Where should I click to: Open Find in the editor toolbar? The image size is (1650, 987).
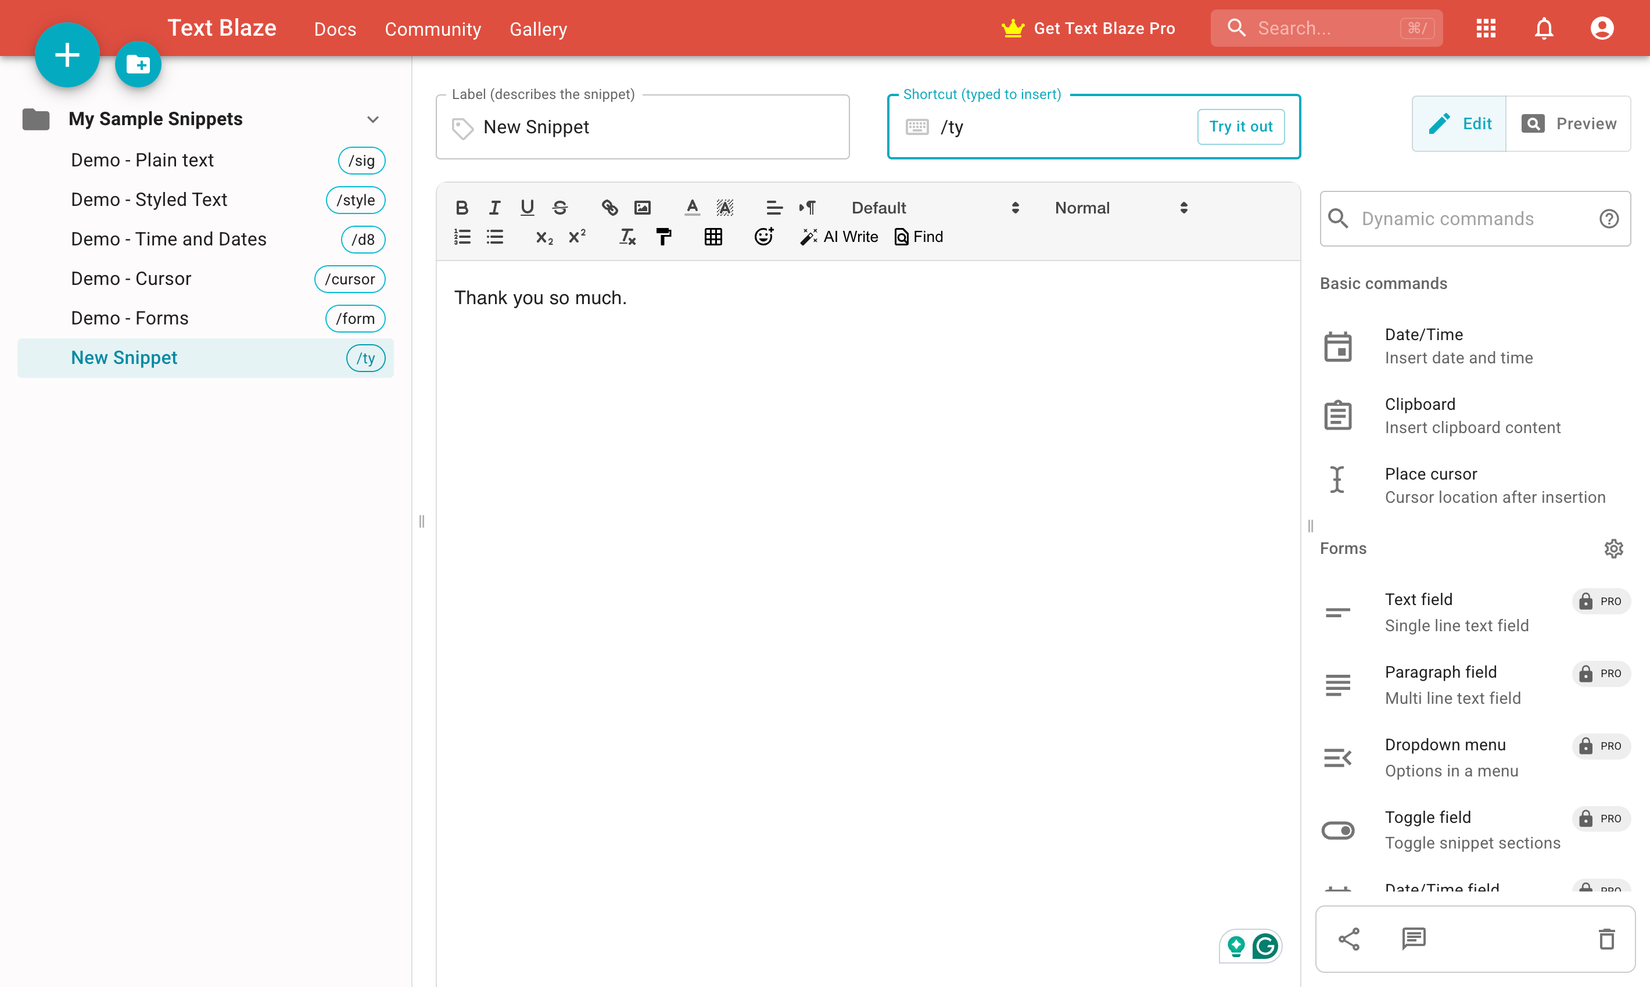coord(917,237)
